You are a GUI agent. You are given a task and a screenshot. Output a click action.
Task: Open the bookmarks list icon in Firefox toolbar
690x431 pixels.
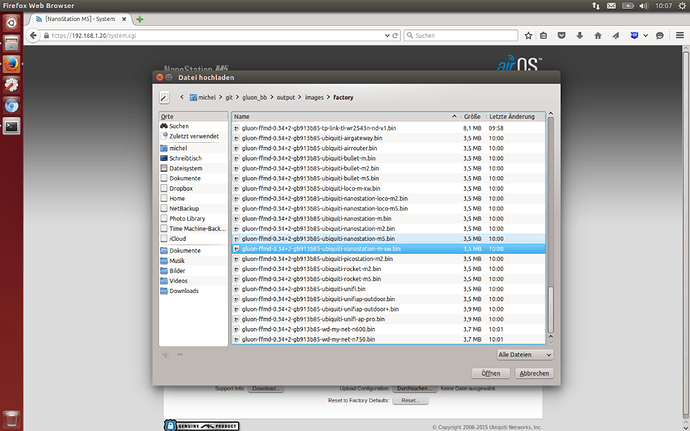coord(543,36)
